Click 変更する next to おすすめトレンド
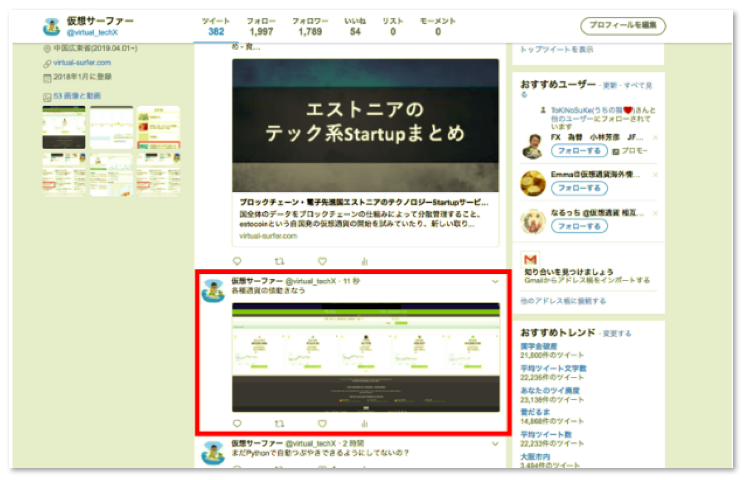 coord(617,333)
